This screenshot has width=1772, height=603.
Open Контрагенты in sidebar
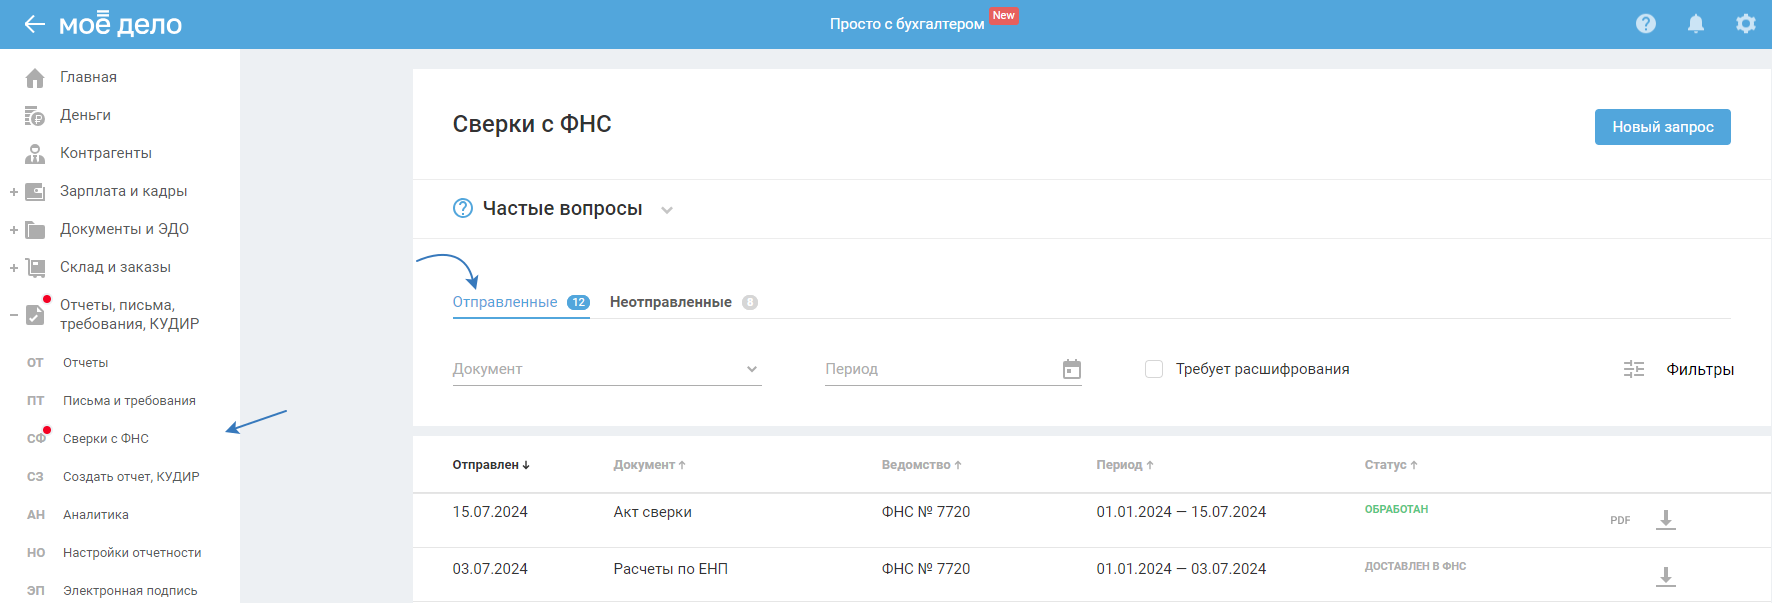pyautogui.click(x=106, y=154)
